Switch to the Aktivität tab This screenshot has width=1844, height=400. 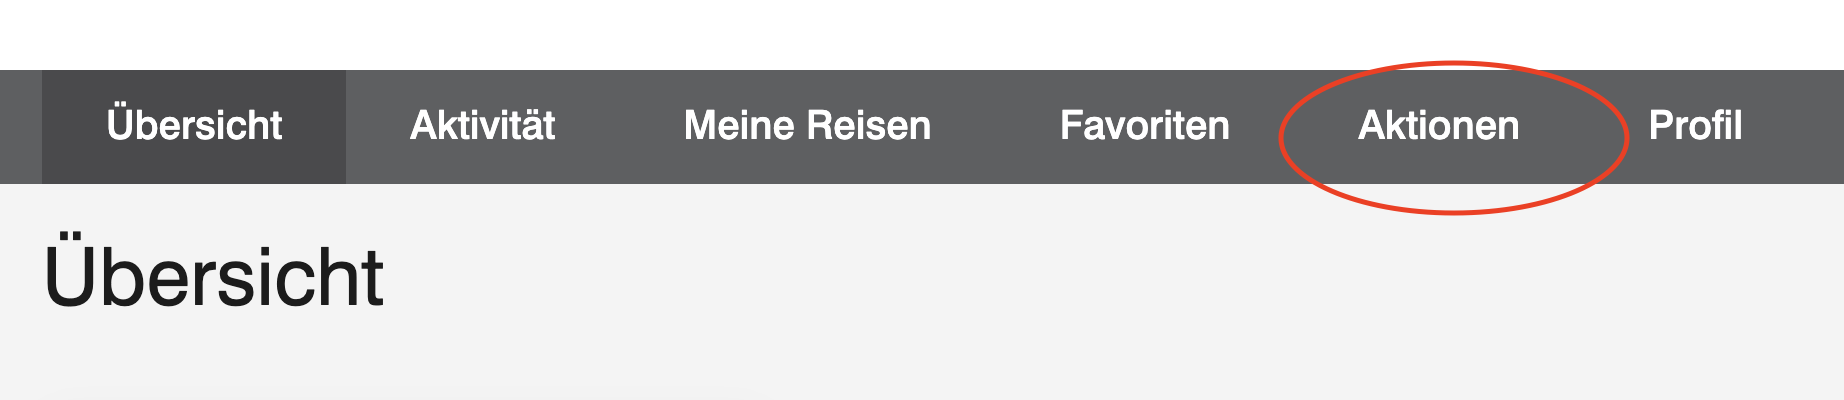482,126
